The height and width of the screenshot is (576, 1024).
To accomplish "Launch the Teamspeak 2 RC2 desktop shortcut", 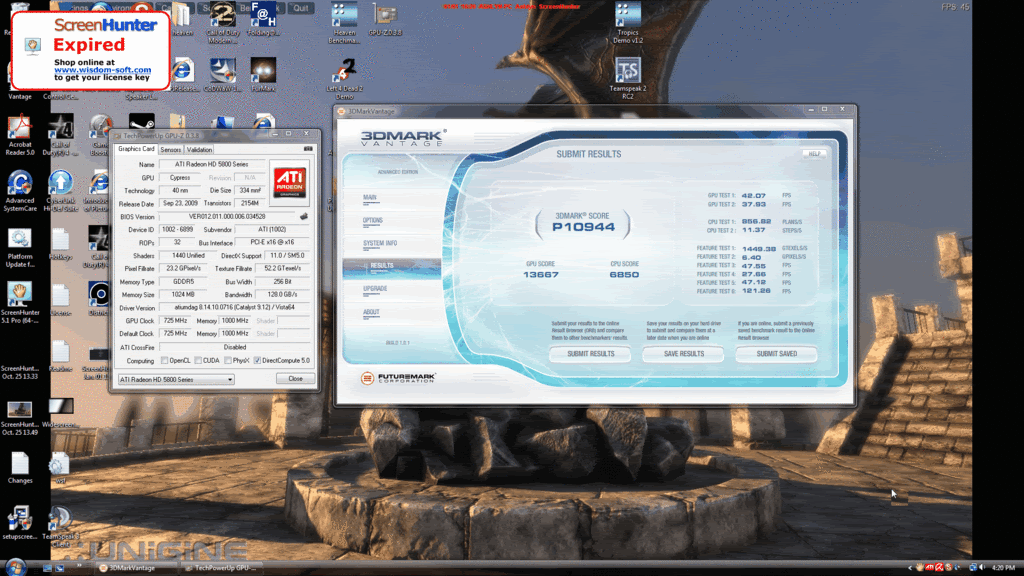I will pos(628,78).
